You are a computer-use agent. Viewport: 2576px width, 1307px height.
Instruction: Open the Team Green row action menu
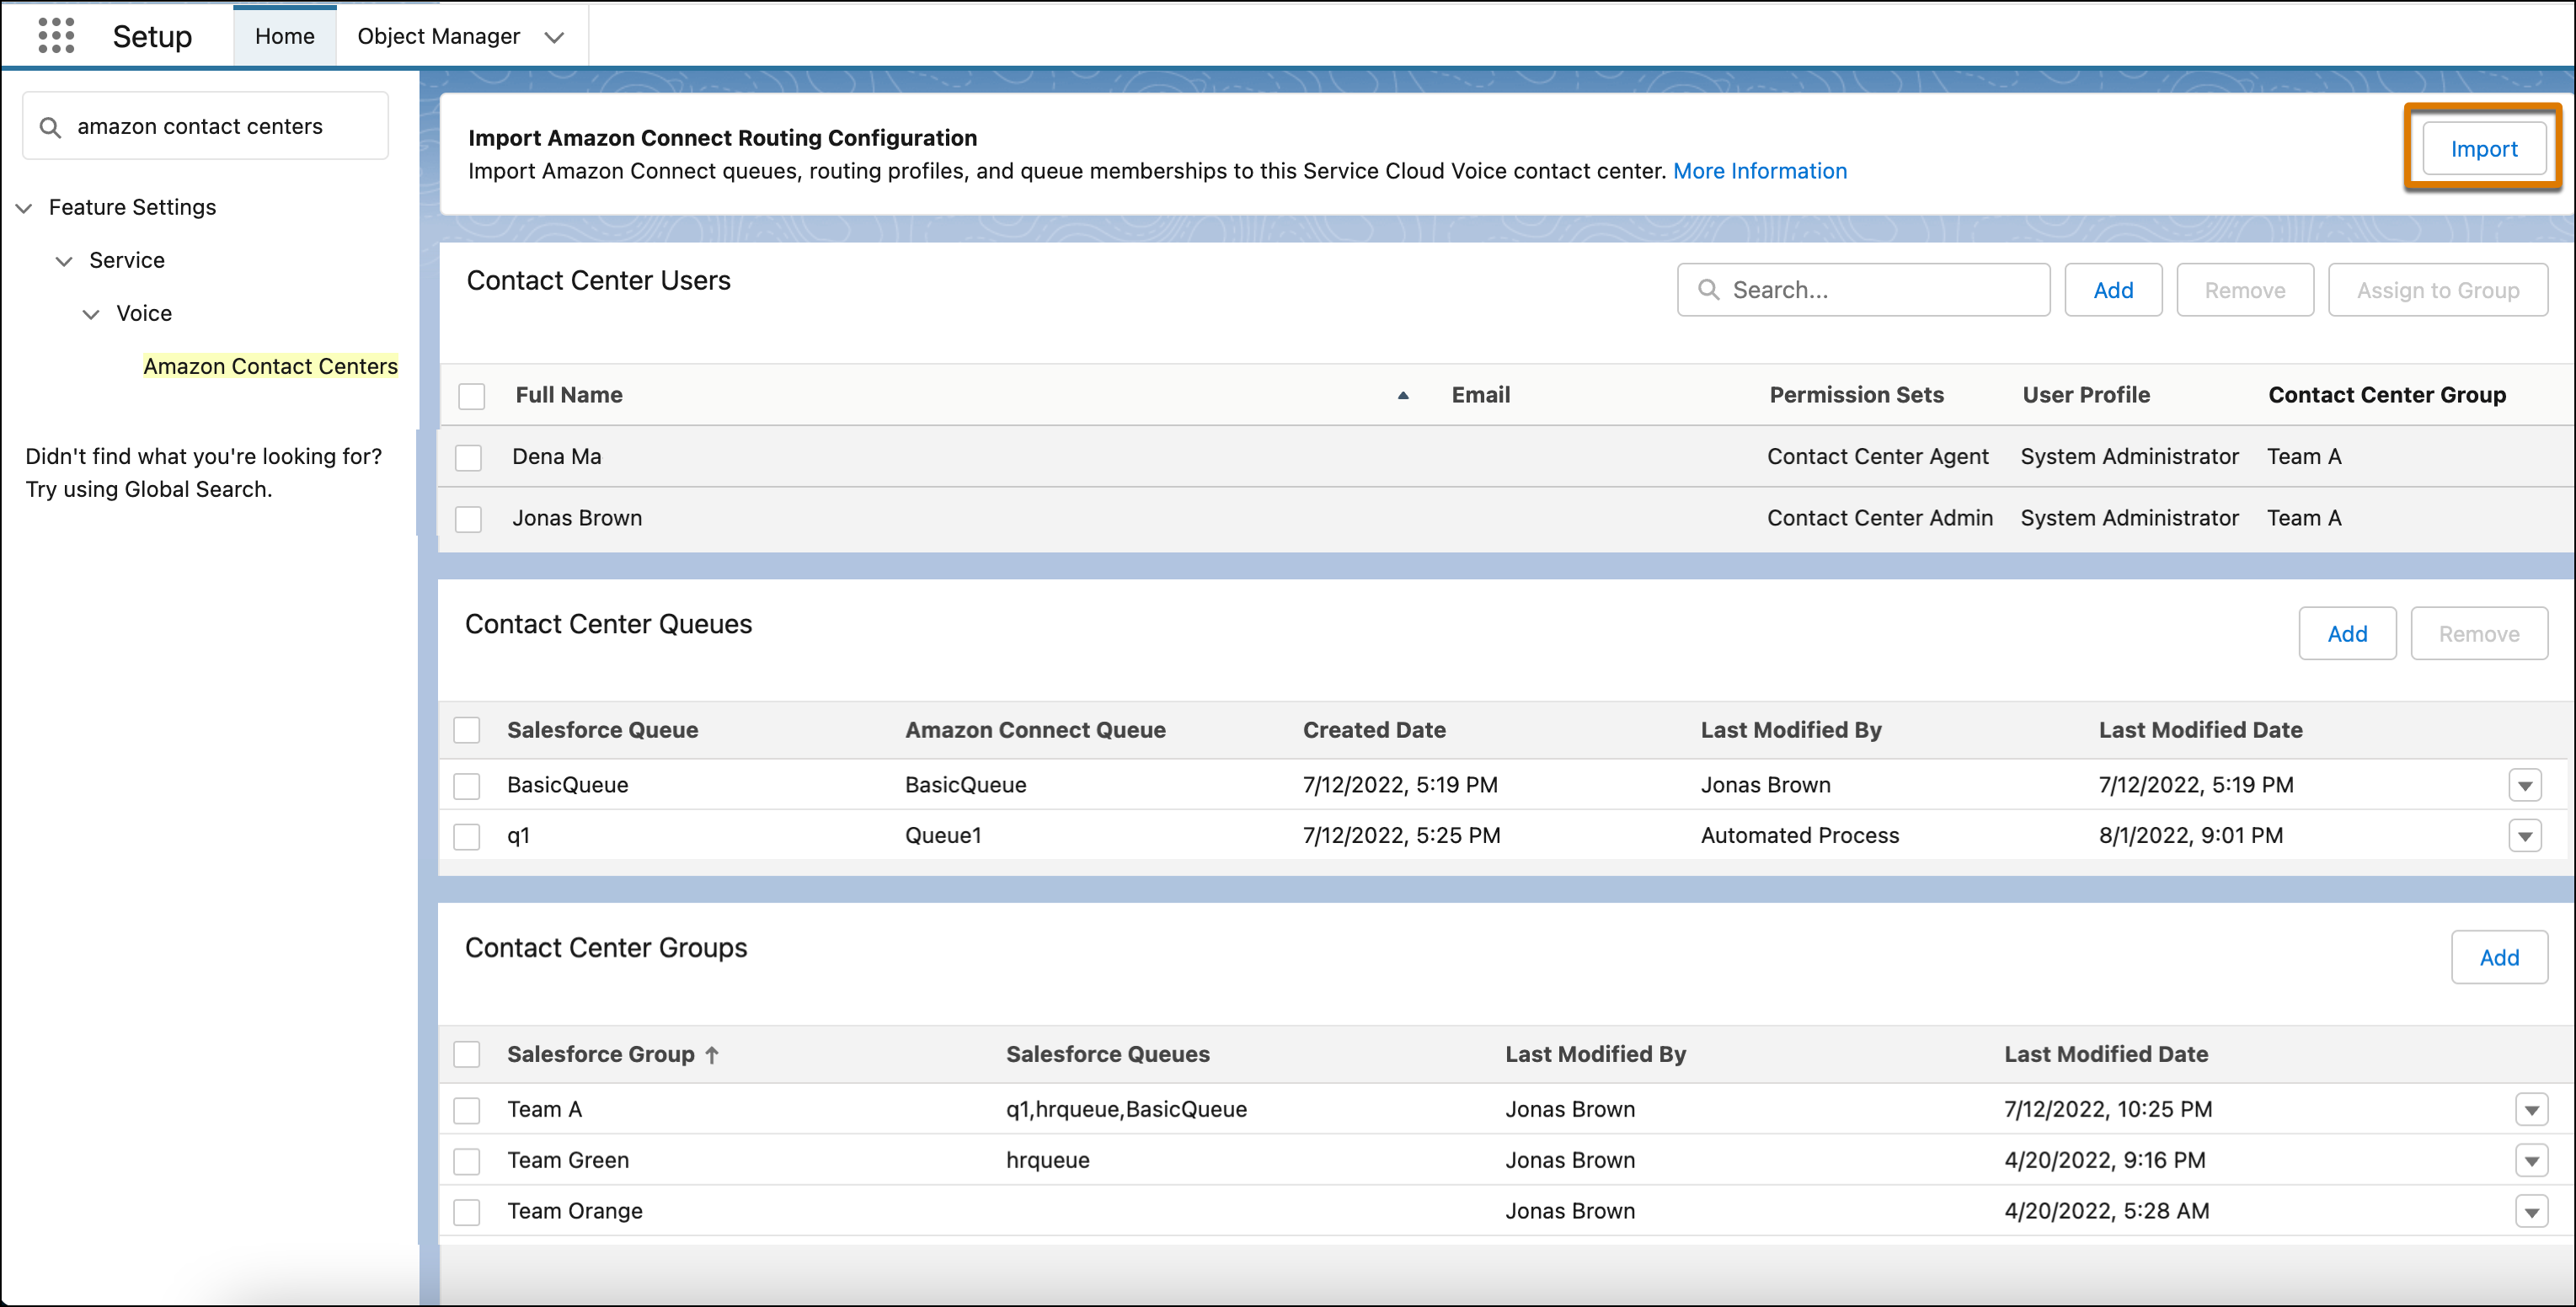coord(2531,1161)
